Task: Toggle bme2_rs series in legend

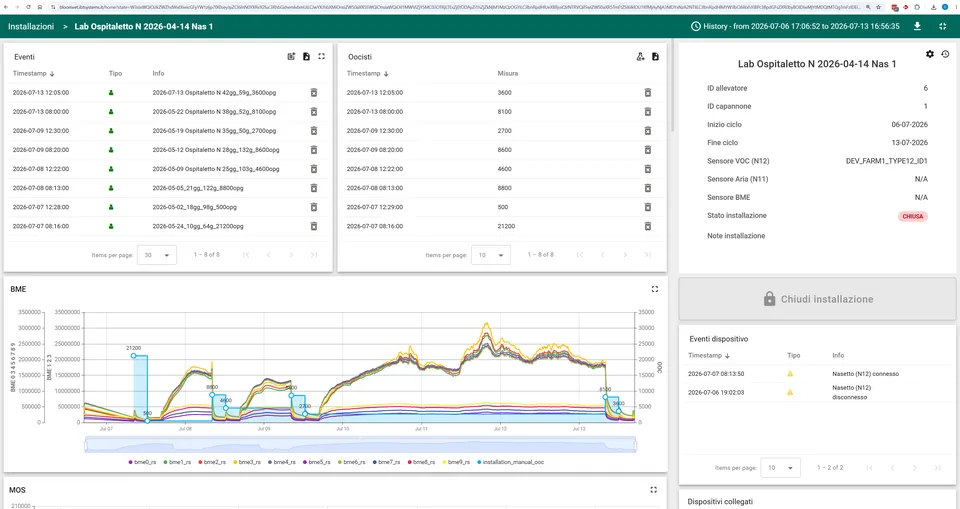Action: [x=212, y=462]
